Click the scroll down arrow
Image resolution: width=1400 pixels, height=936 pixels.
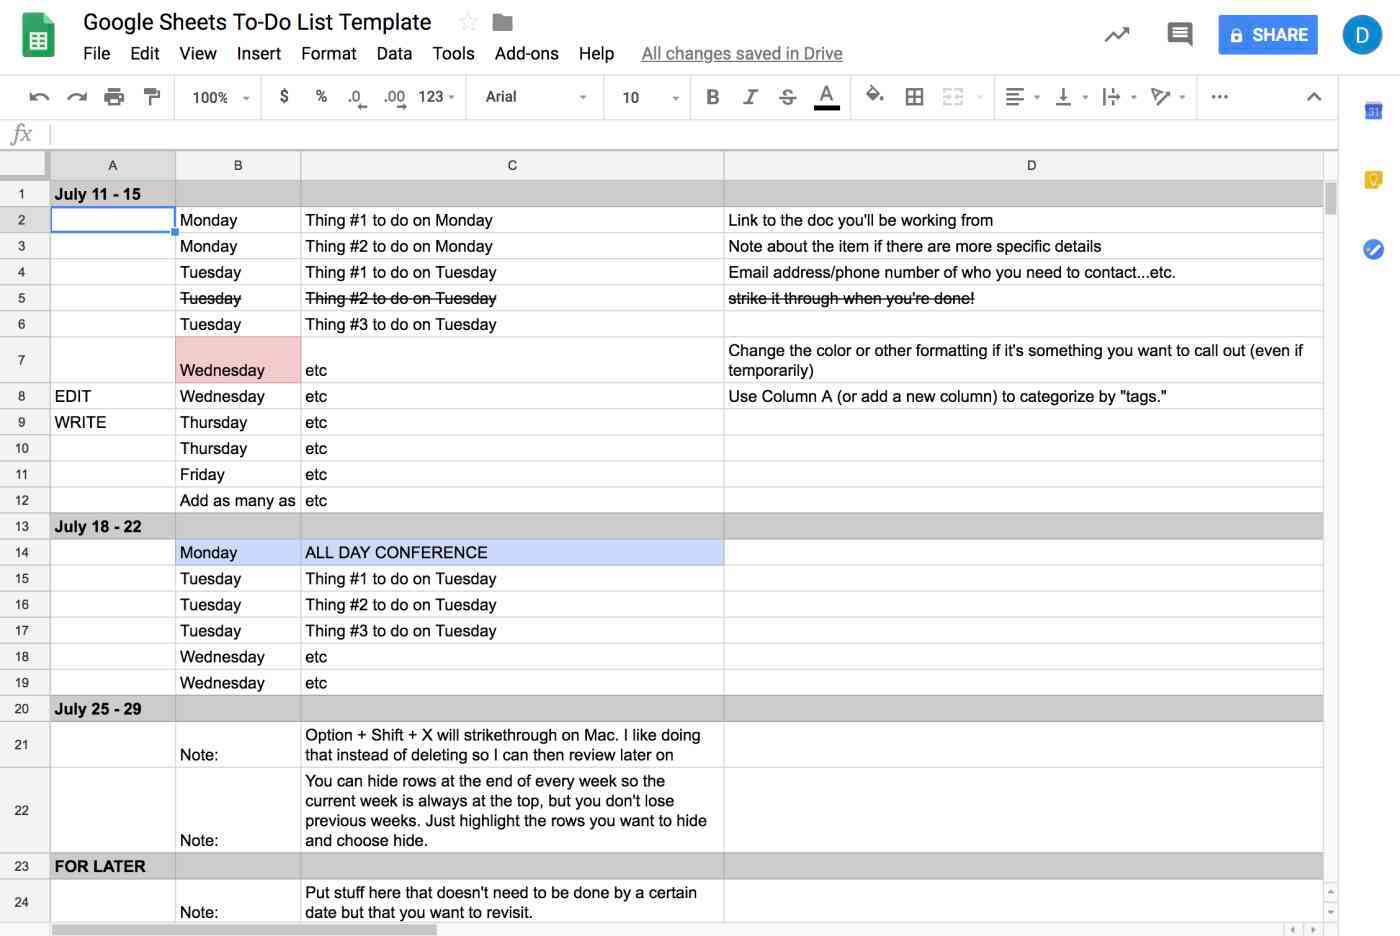[x=1330, y=912]
